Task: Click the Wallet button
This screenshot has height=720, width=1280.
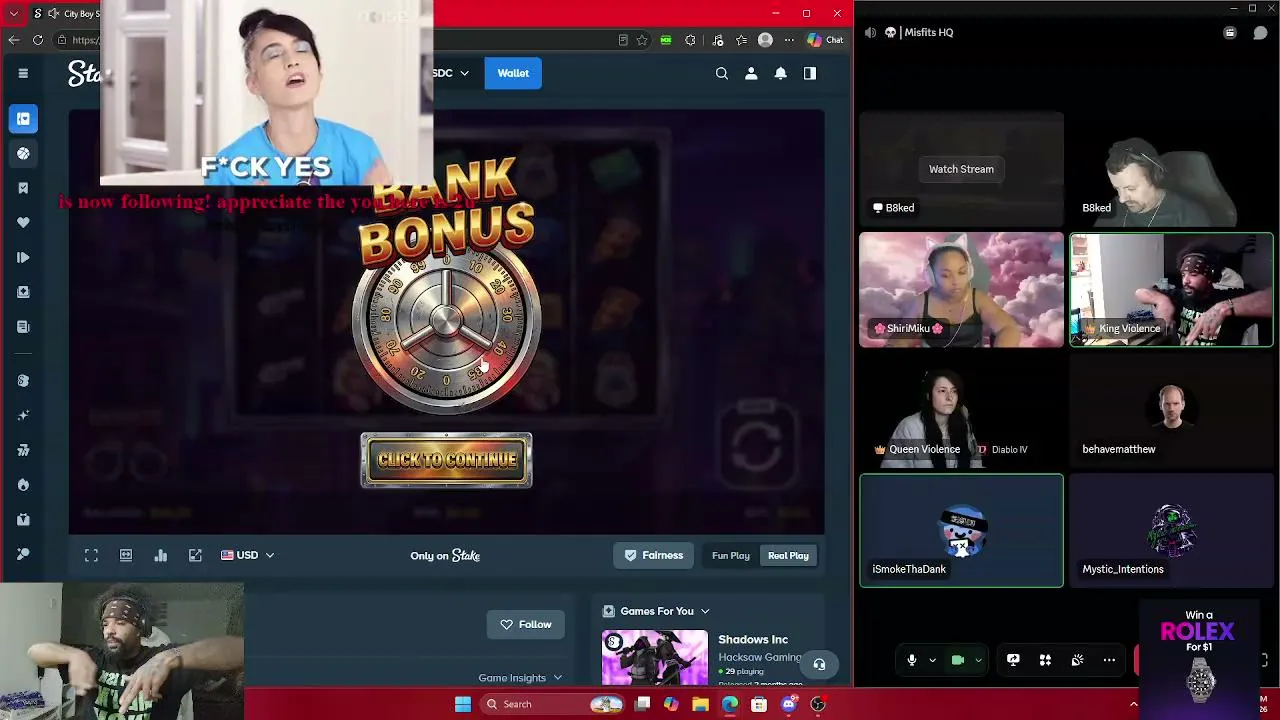Action: 513,73
